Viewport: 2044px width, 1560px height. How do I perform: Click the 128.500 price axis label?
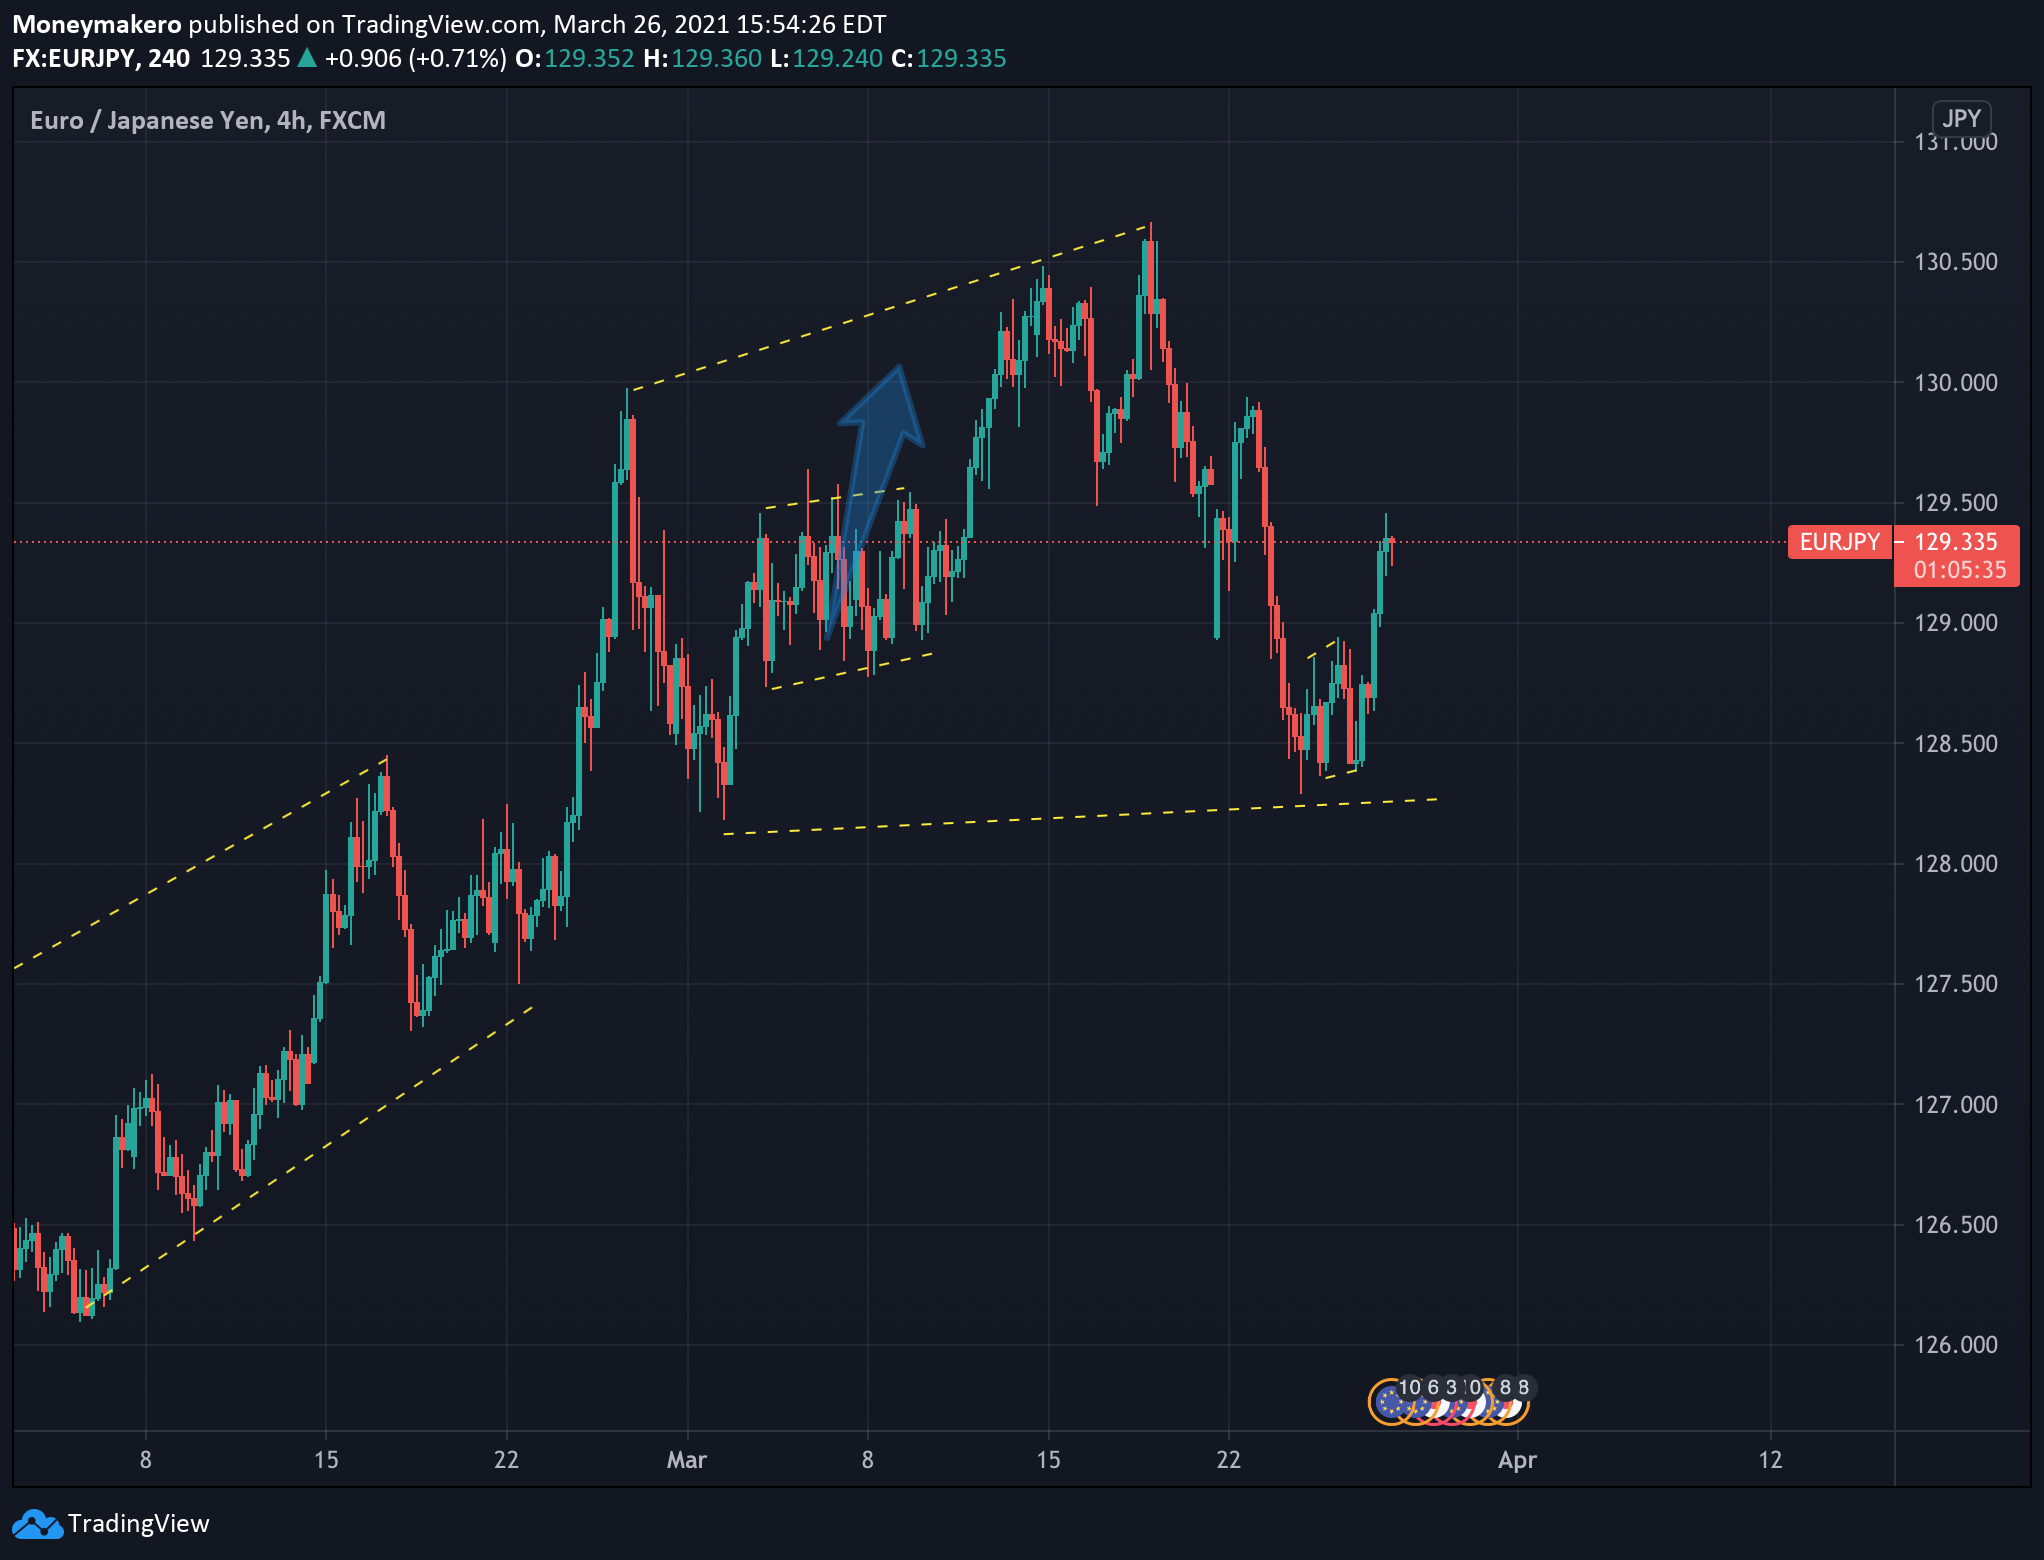pyautogui.click(x=1955, y=743)
